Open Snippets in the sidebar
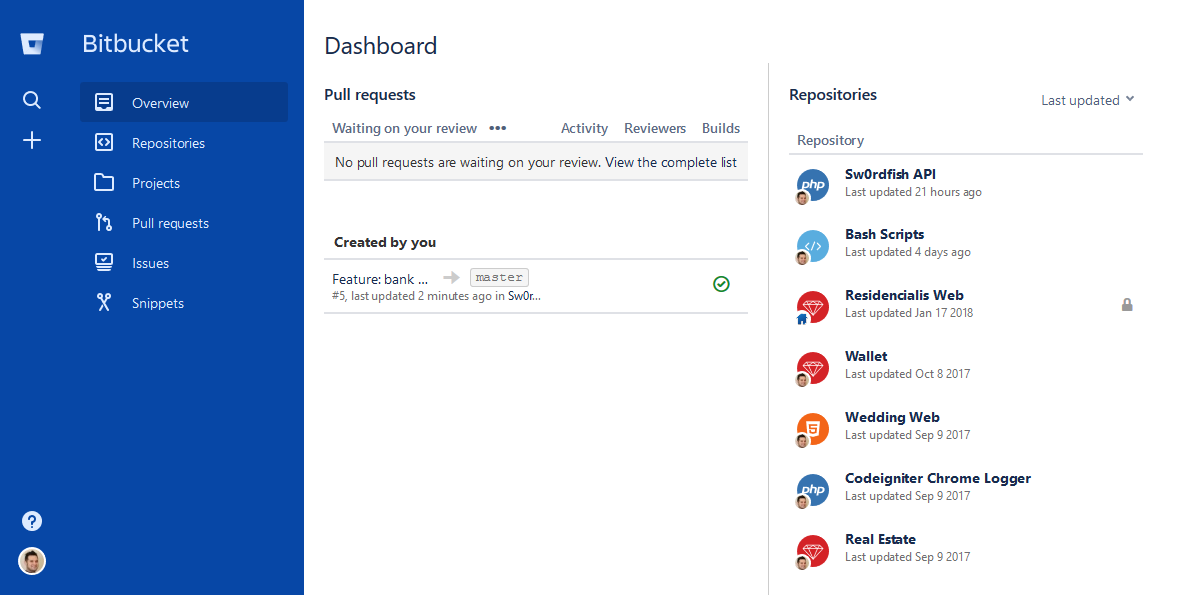 point(184,302)
